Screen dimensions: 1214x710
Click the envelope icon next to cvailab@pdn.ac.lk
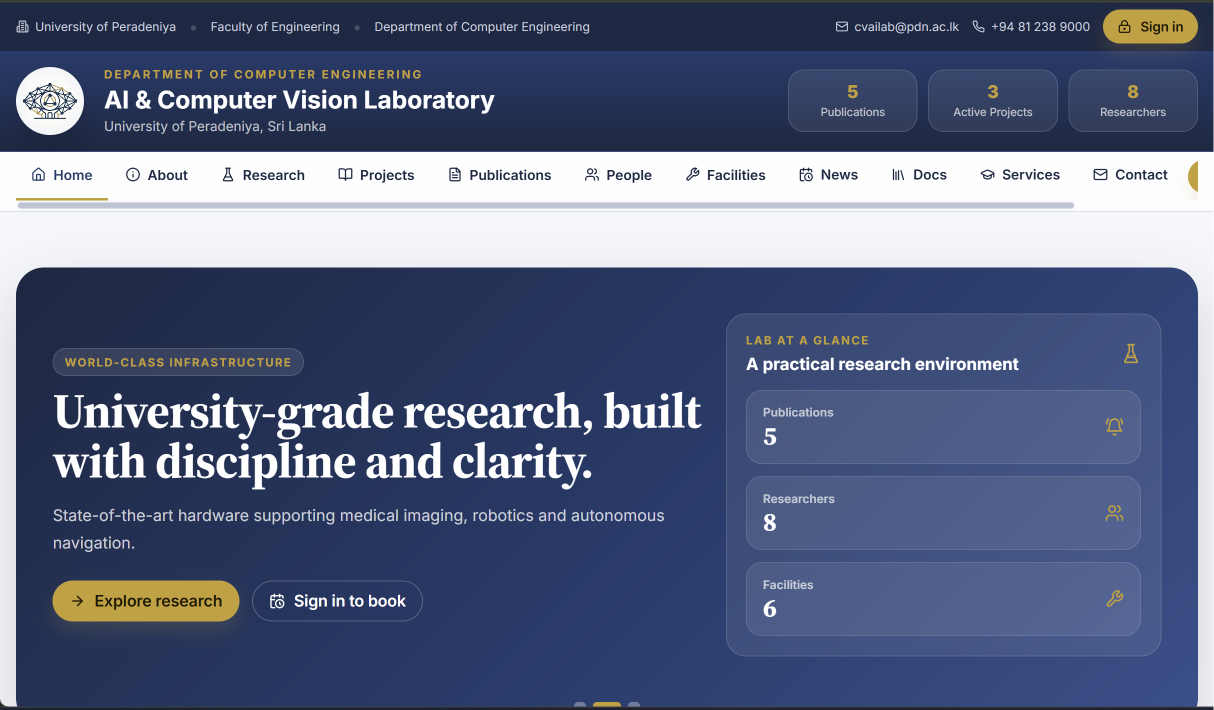tap(842, 27)
